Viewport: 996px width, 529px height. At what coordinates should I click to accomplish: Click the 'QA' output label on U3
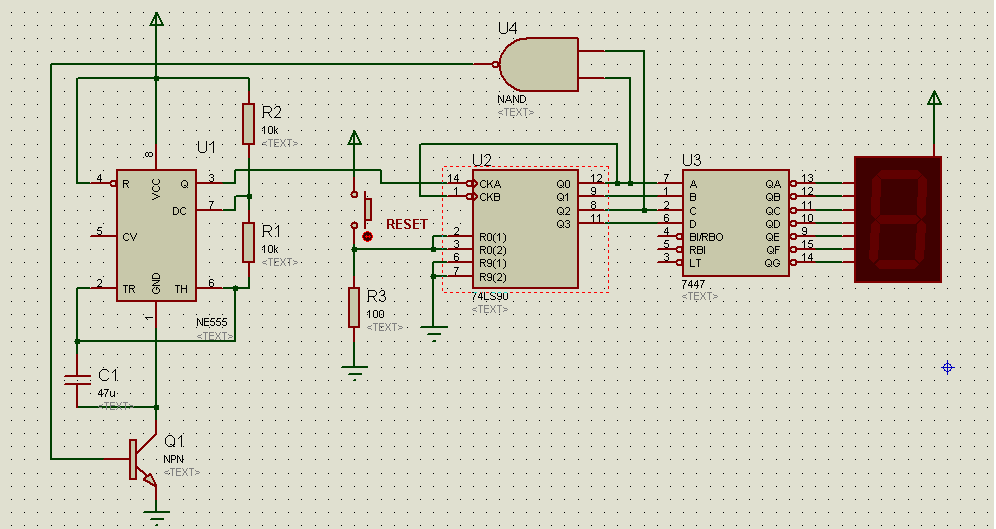pyautogui.click(x=773, y=184)
